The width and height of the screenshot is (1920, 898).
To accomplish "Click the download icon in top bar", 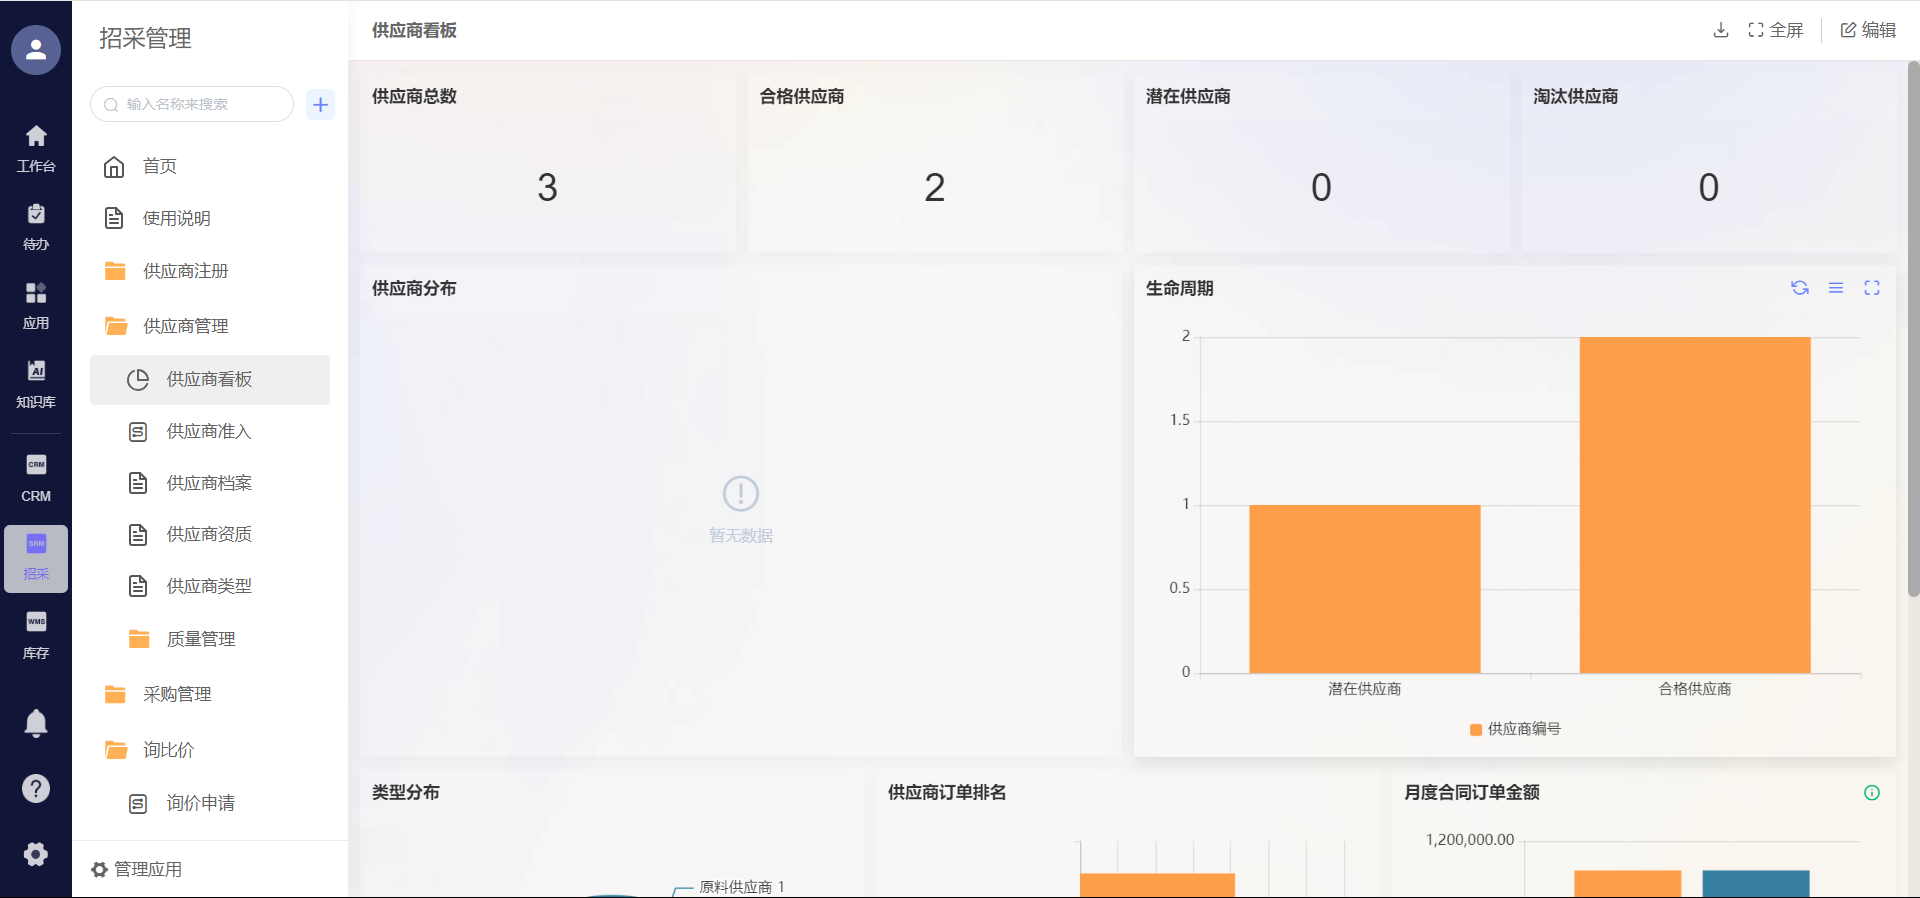I will pyautogui.click(x=1720, y=30).
